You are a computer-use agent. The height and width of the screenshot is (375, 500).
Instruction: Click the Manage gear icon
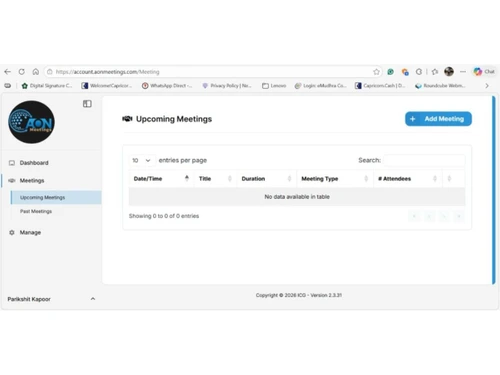point(12,232)
